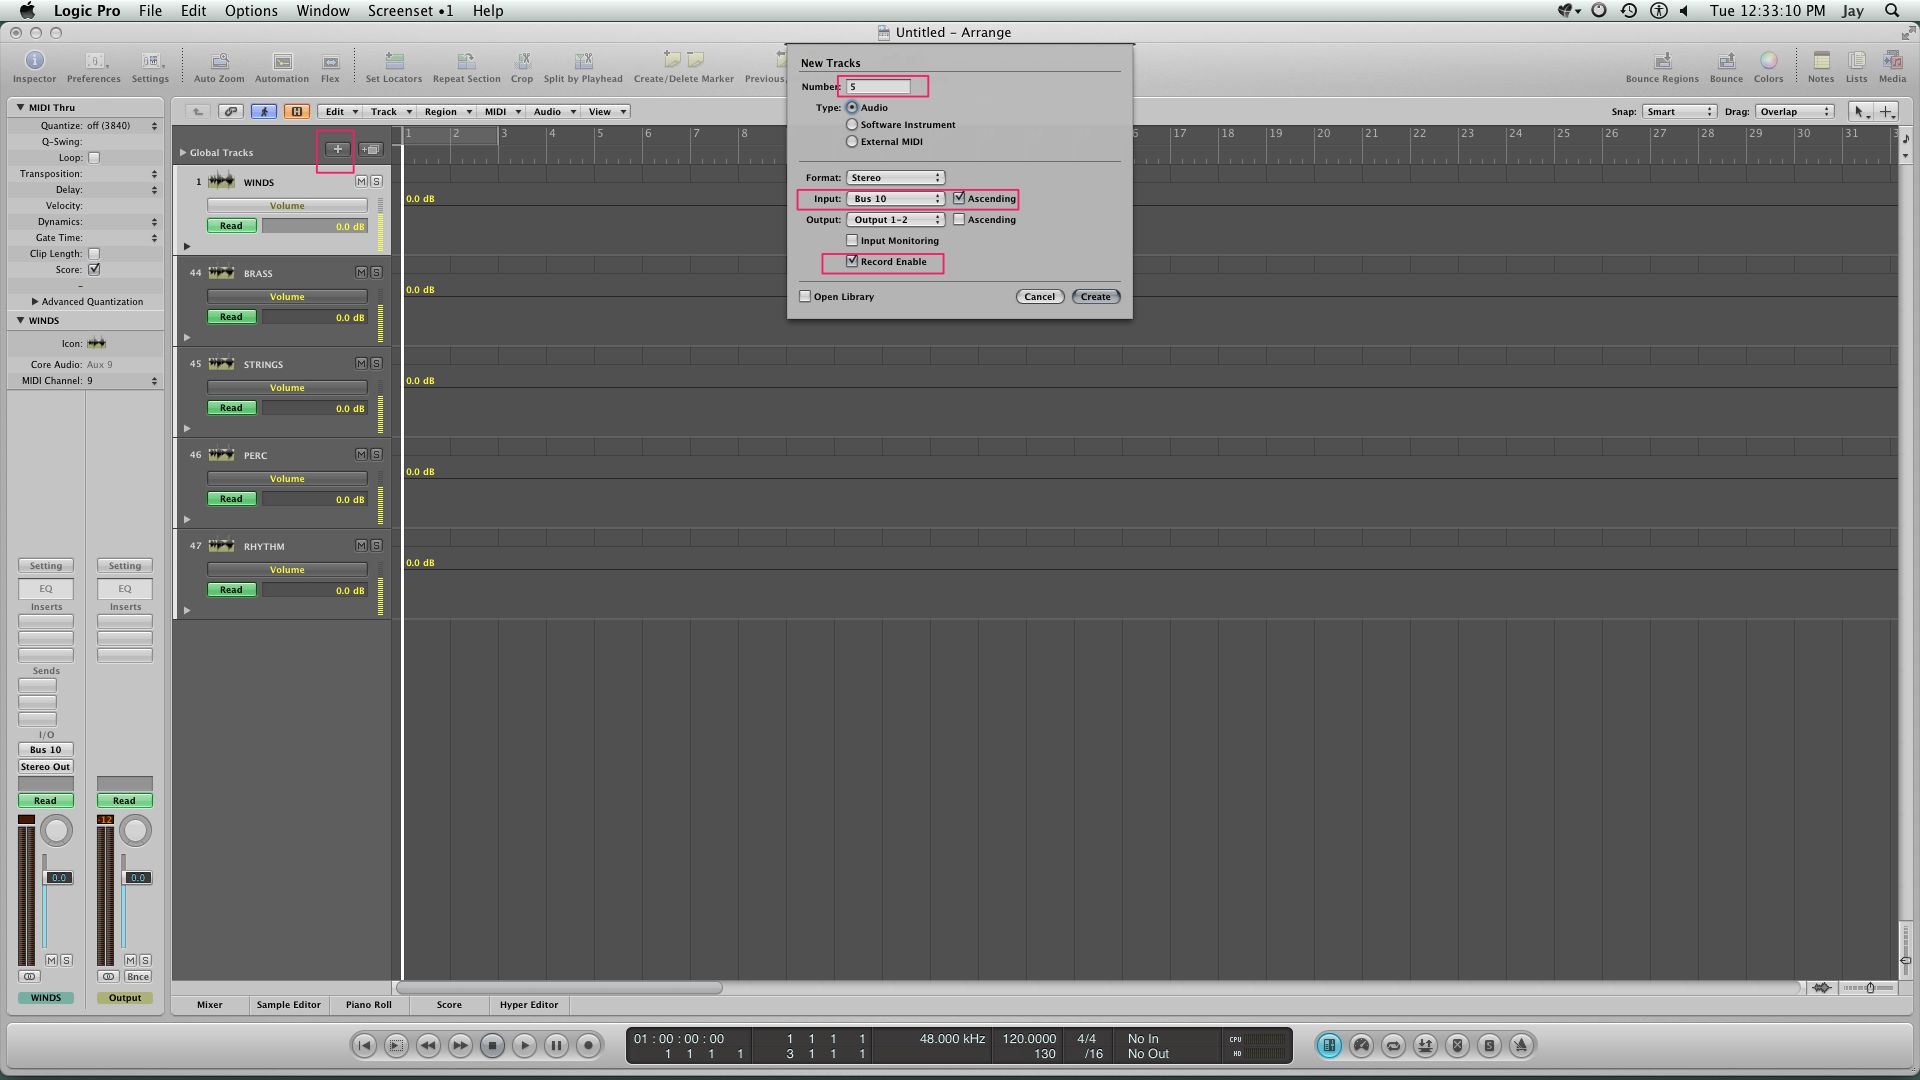Open the Snap Smart dropdown
The image size is (1920, 1080).
[x=1679, y=111]
